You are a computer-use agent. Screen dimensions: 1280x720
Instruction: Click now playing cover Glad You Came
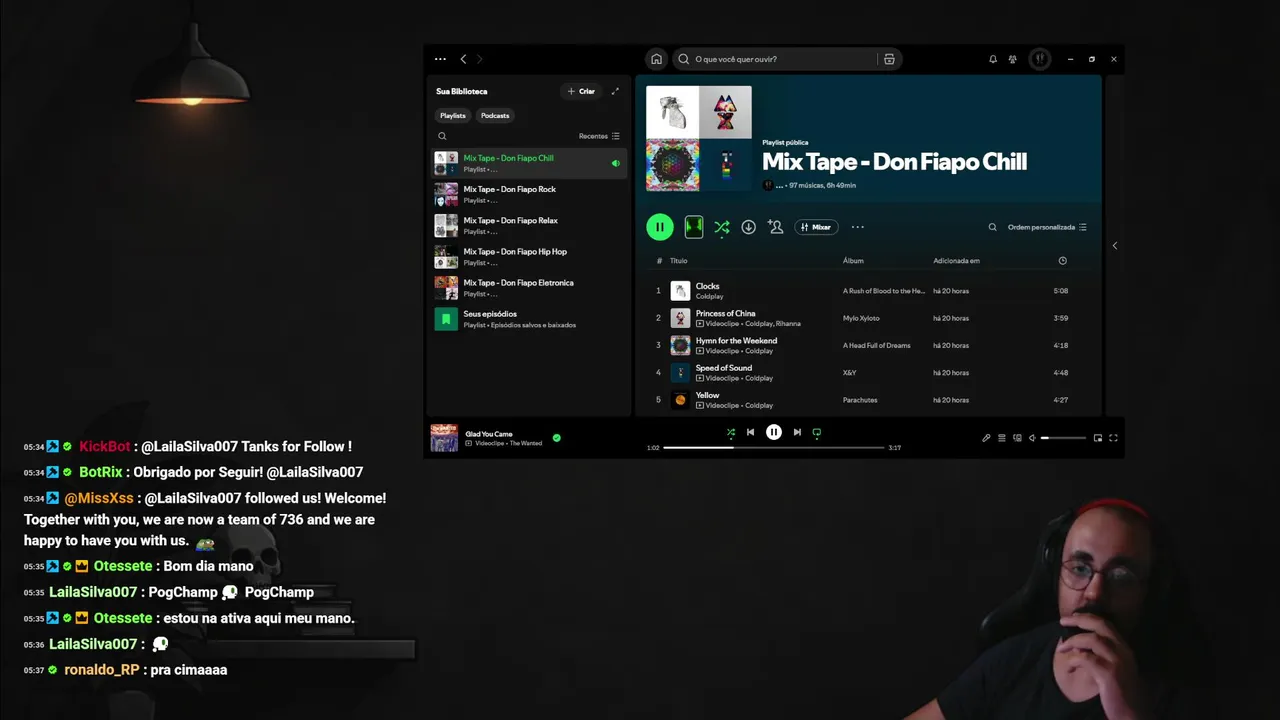click(x=444, y=438)
